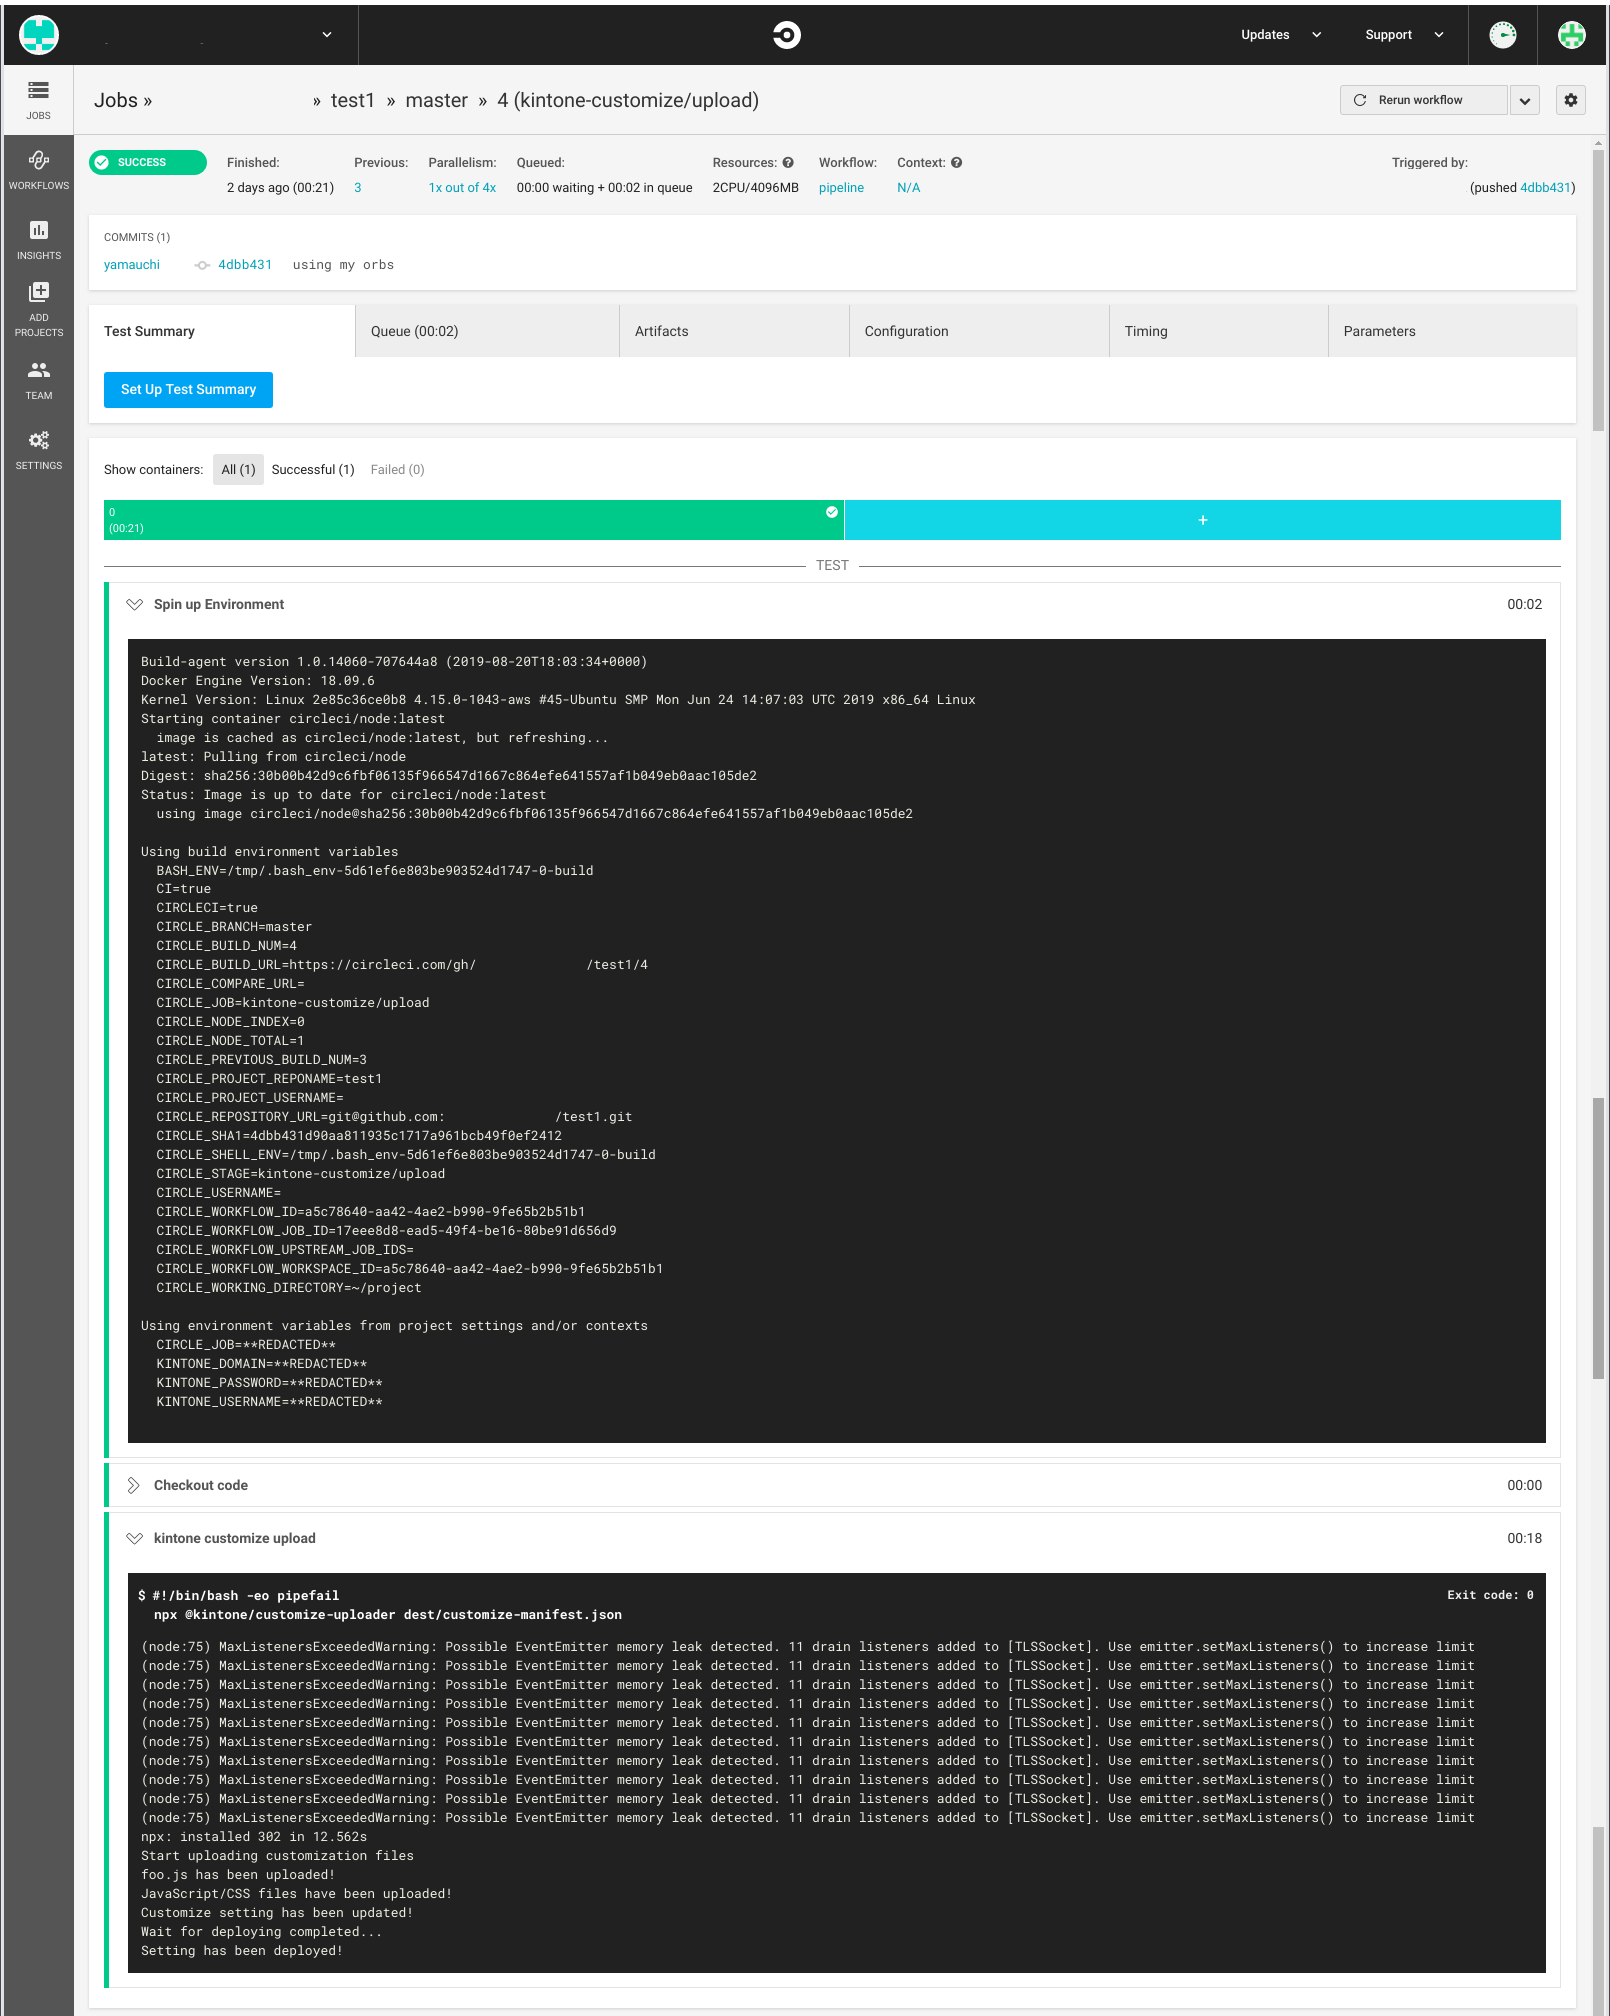Click the organization avatar in top-left
Screen dimensions: 1610x2016
(39, 35)
